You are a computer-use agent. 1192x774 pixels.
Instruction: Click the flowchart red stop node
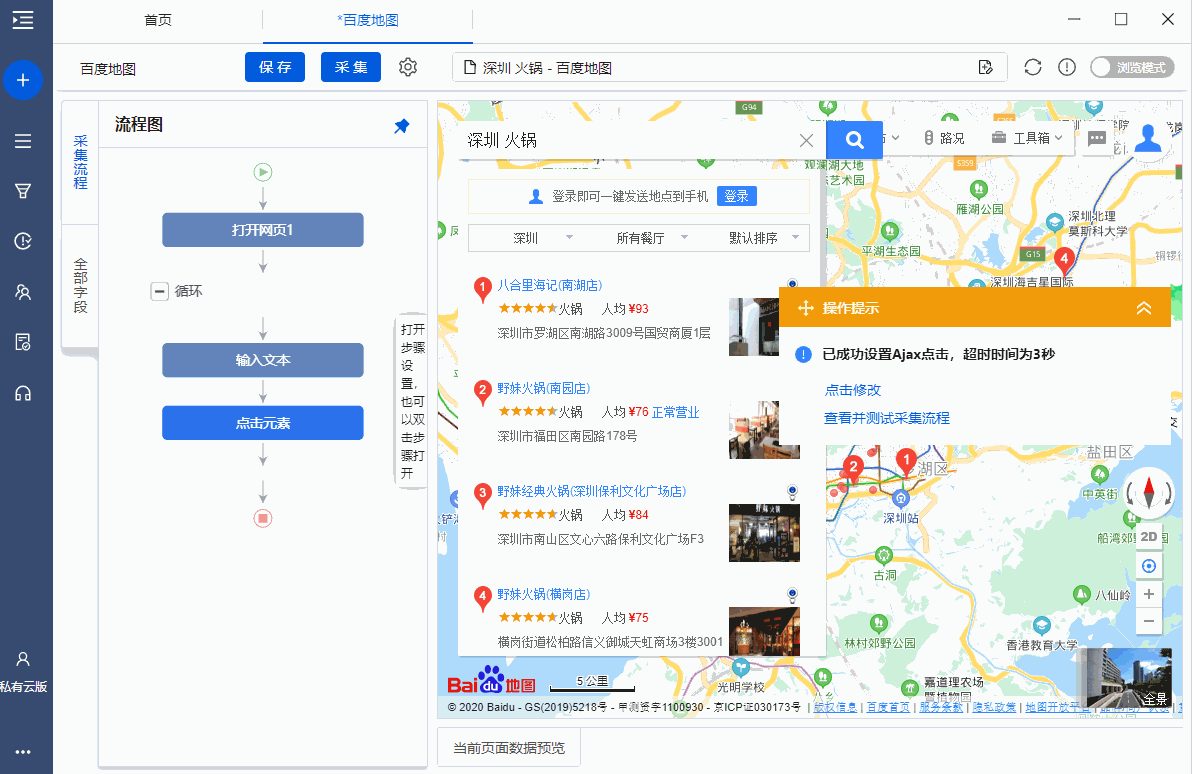(x=263, y=519)
